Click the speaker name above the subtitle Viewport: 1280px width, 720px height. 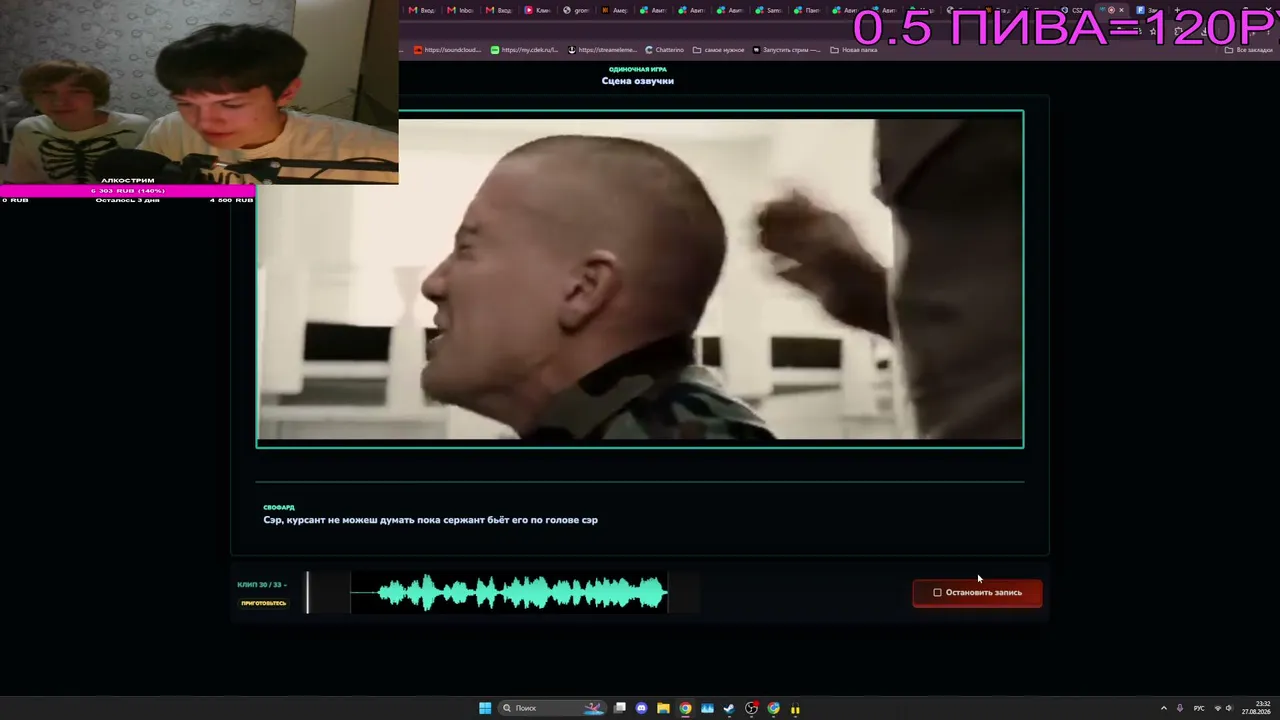[279, 508]
